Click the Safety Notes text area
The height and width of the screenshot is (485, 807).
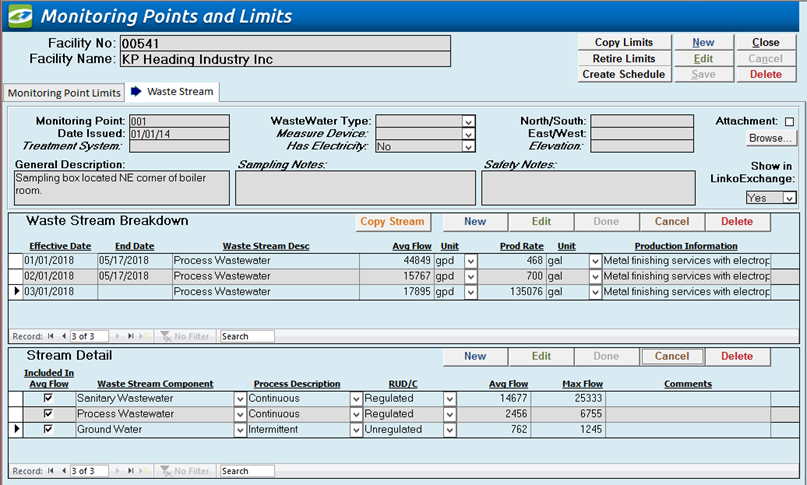click(x=588, y=188)
